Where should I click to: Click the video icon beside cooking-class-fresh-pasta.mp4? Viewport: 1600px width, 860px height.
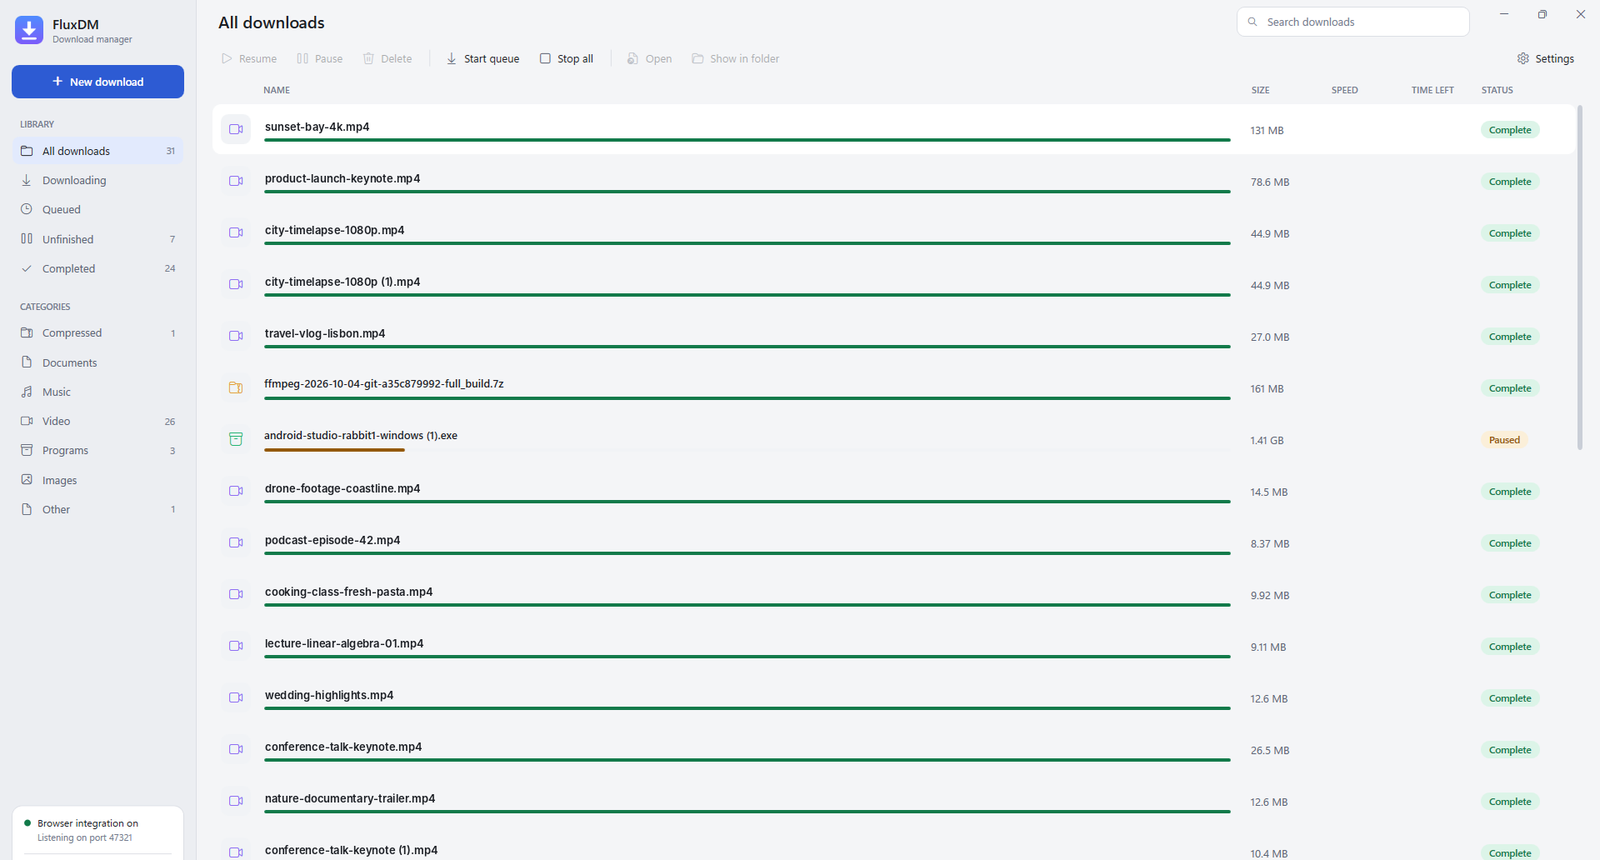236,594
